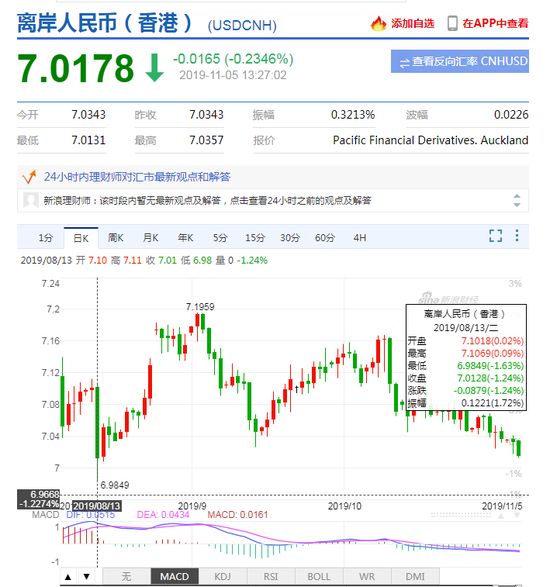Click the 新浪理财师 news message text
This screenshot has height=587, width=550.
coord(207,201)
